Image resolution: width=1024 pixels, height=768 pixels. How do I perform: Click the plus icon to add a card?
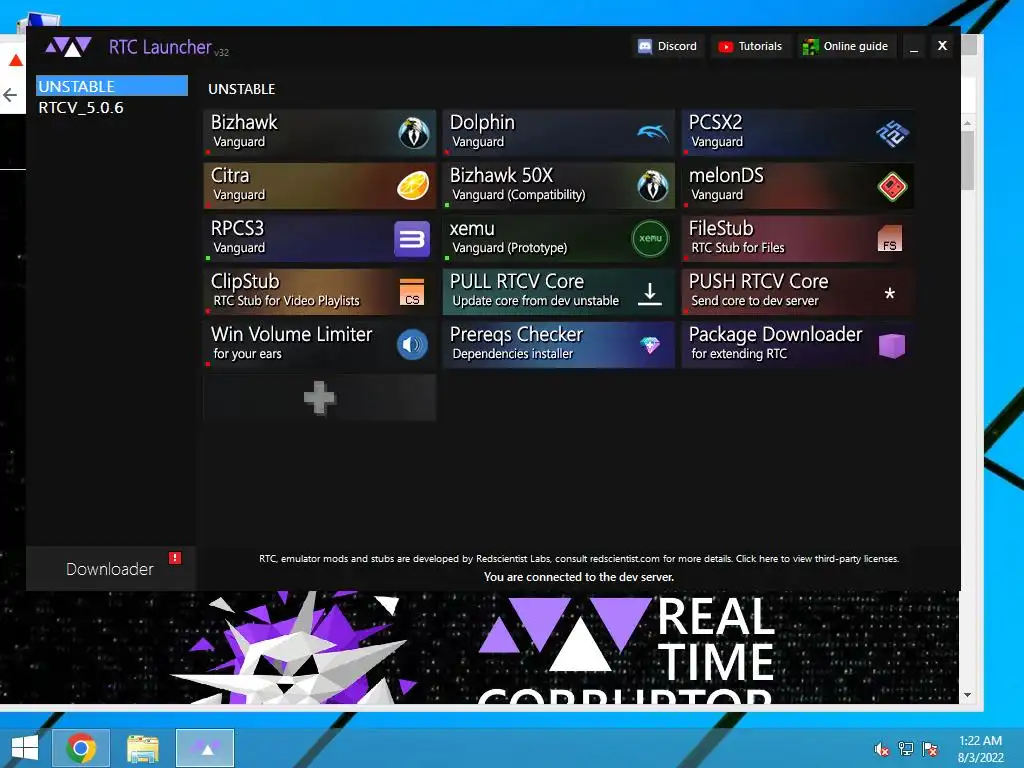[320, 398]
